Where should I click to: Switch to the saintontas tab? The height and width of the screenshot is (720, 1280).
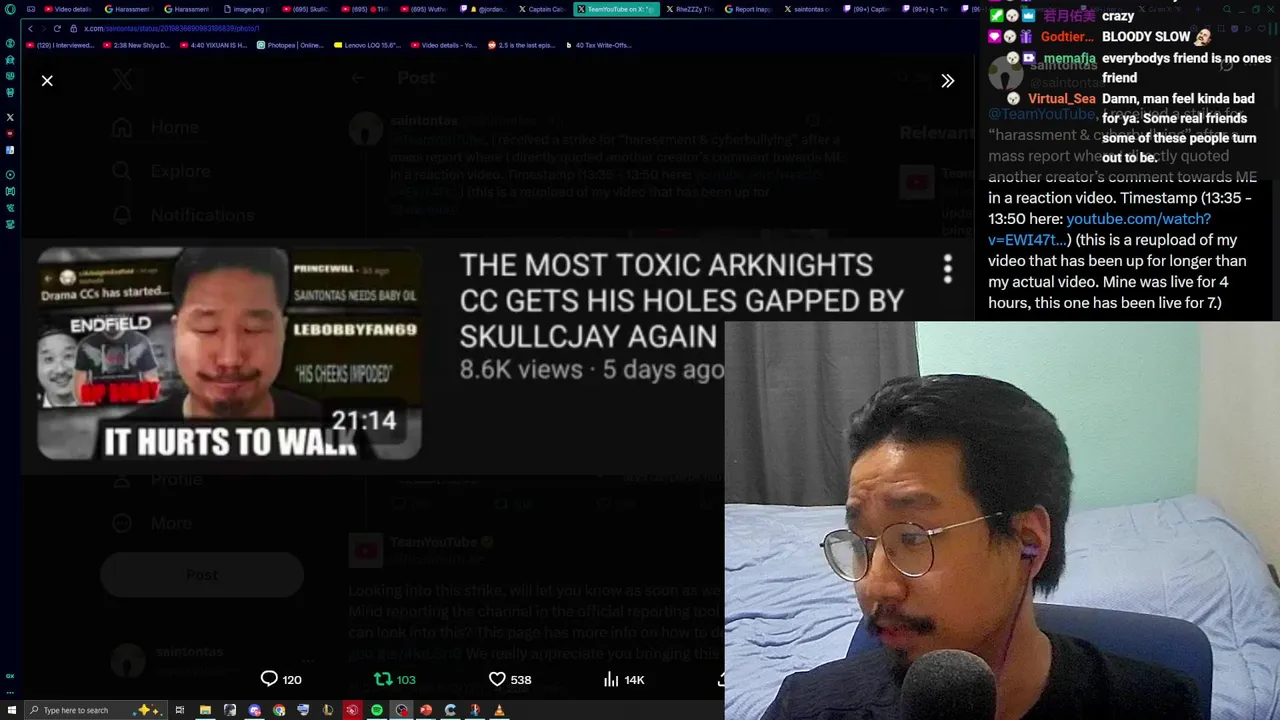(807, 9)
